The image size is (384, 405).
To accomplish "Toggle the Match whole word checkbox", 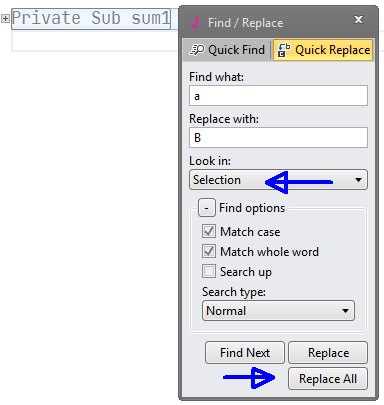I will pyautogui.click(x=209, y=251).
